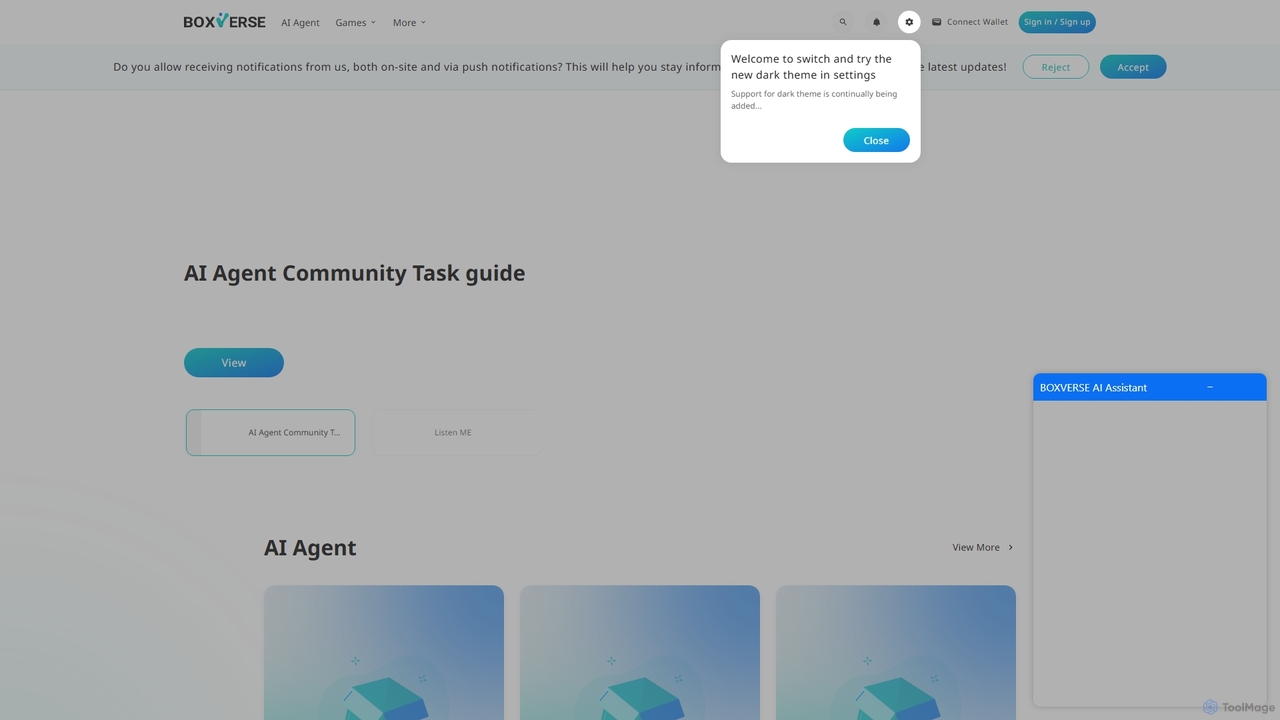Open View More for AI Agent
The width and height of the screenshot is (1280, 720).
983,547
